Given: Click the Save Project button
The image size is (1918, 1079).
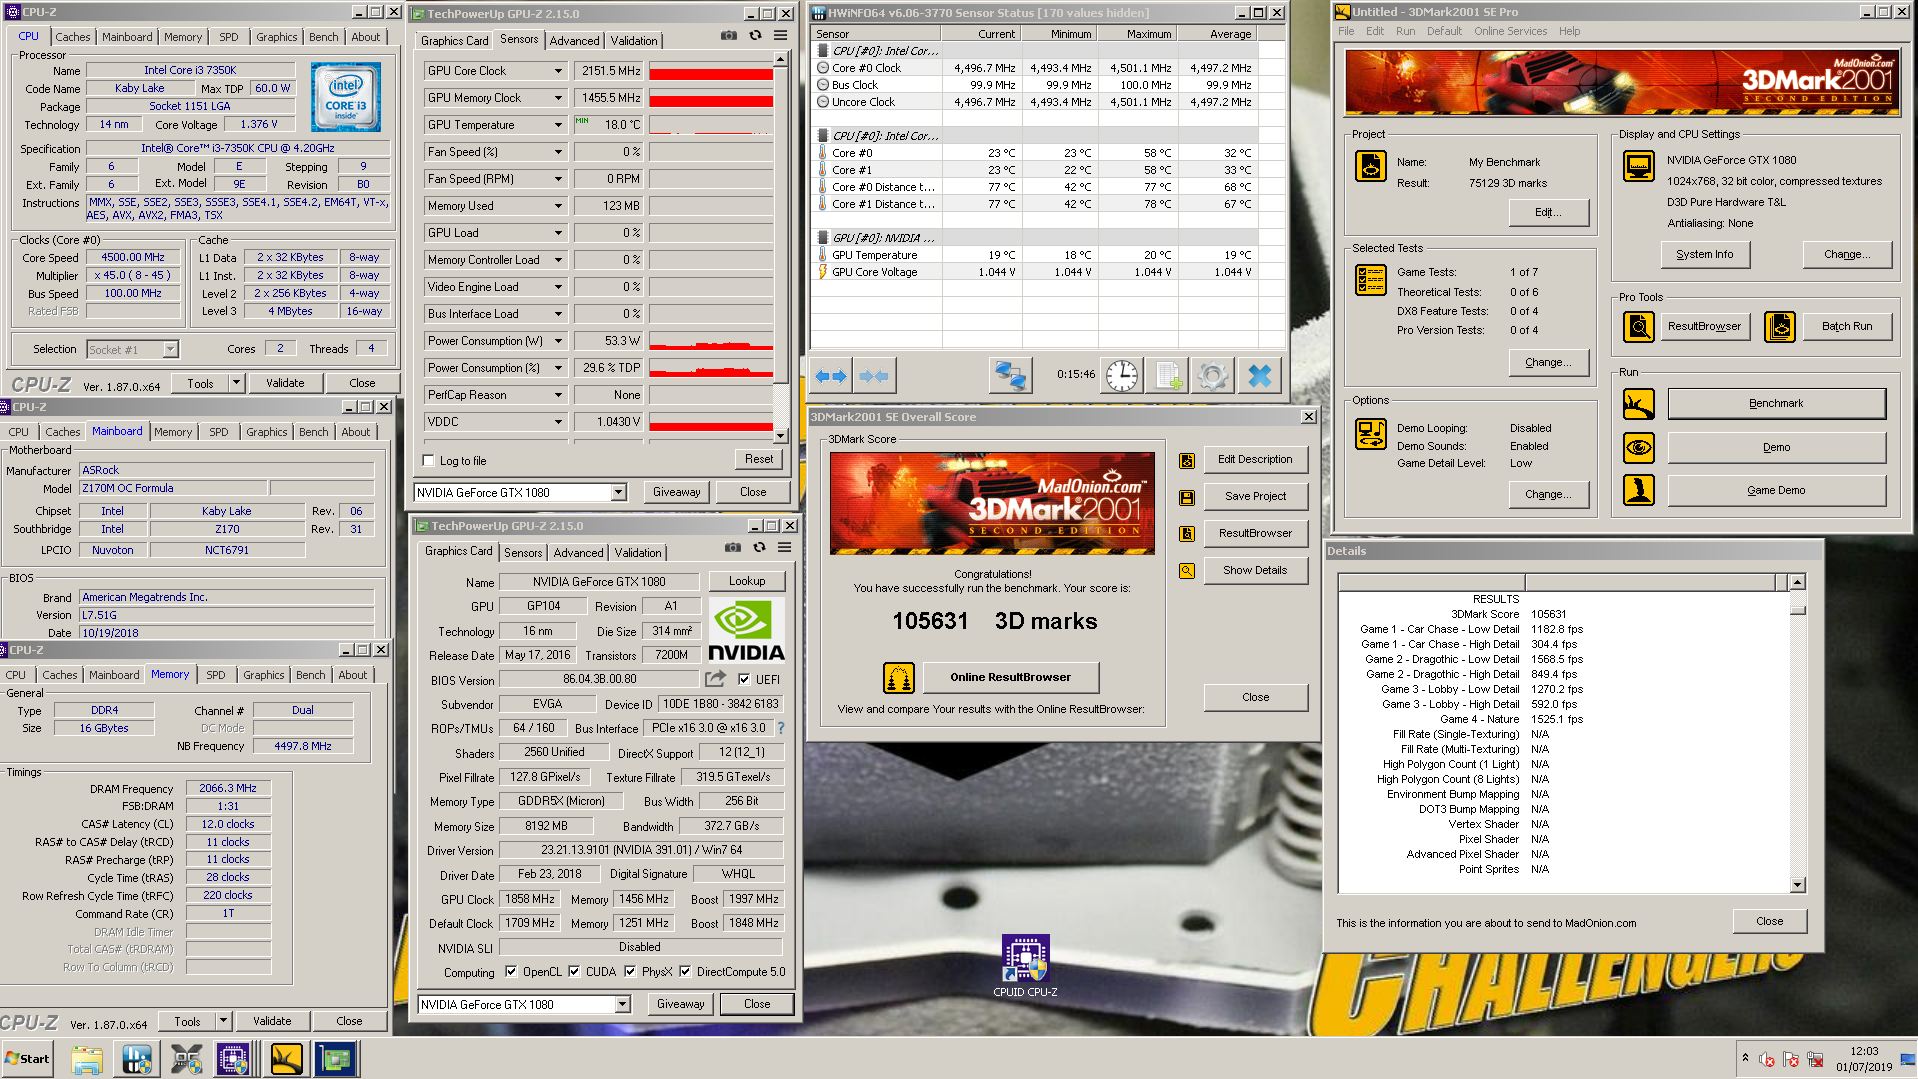Looking at the screenshot, I should click(x=1255, y=496).
